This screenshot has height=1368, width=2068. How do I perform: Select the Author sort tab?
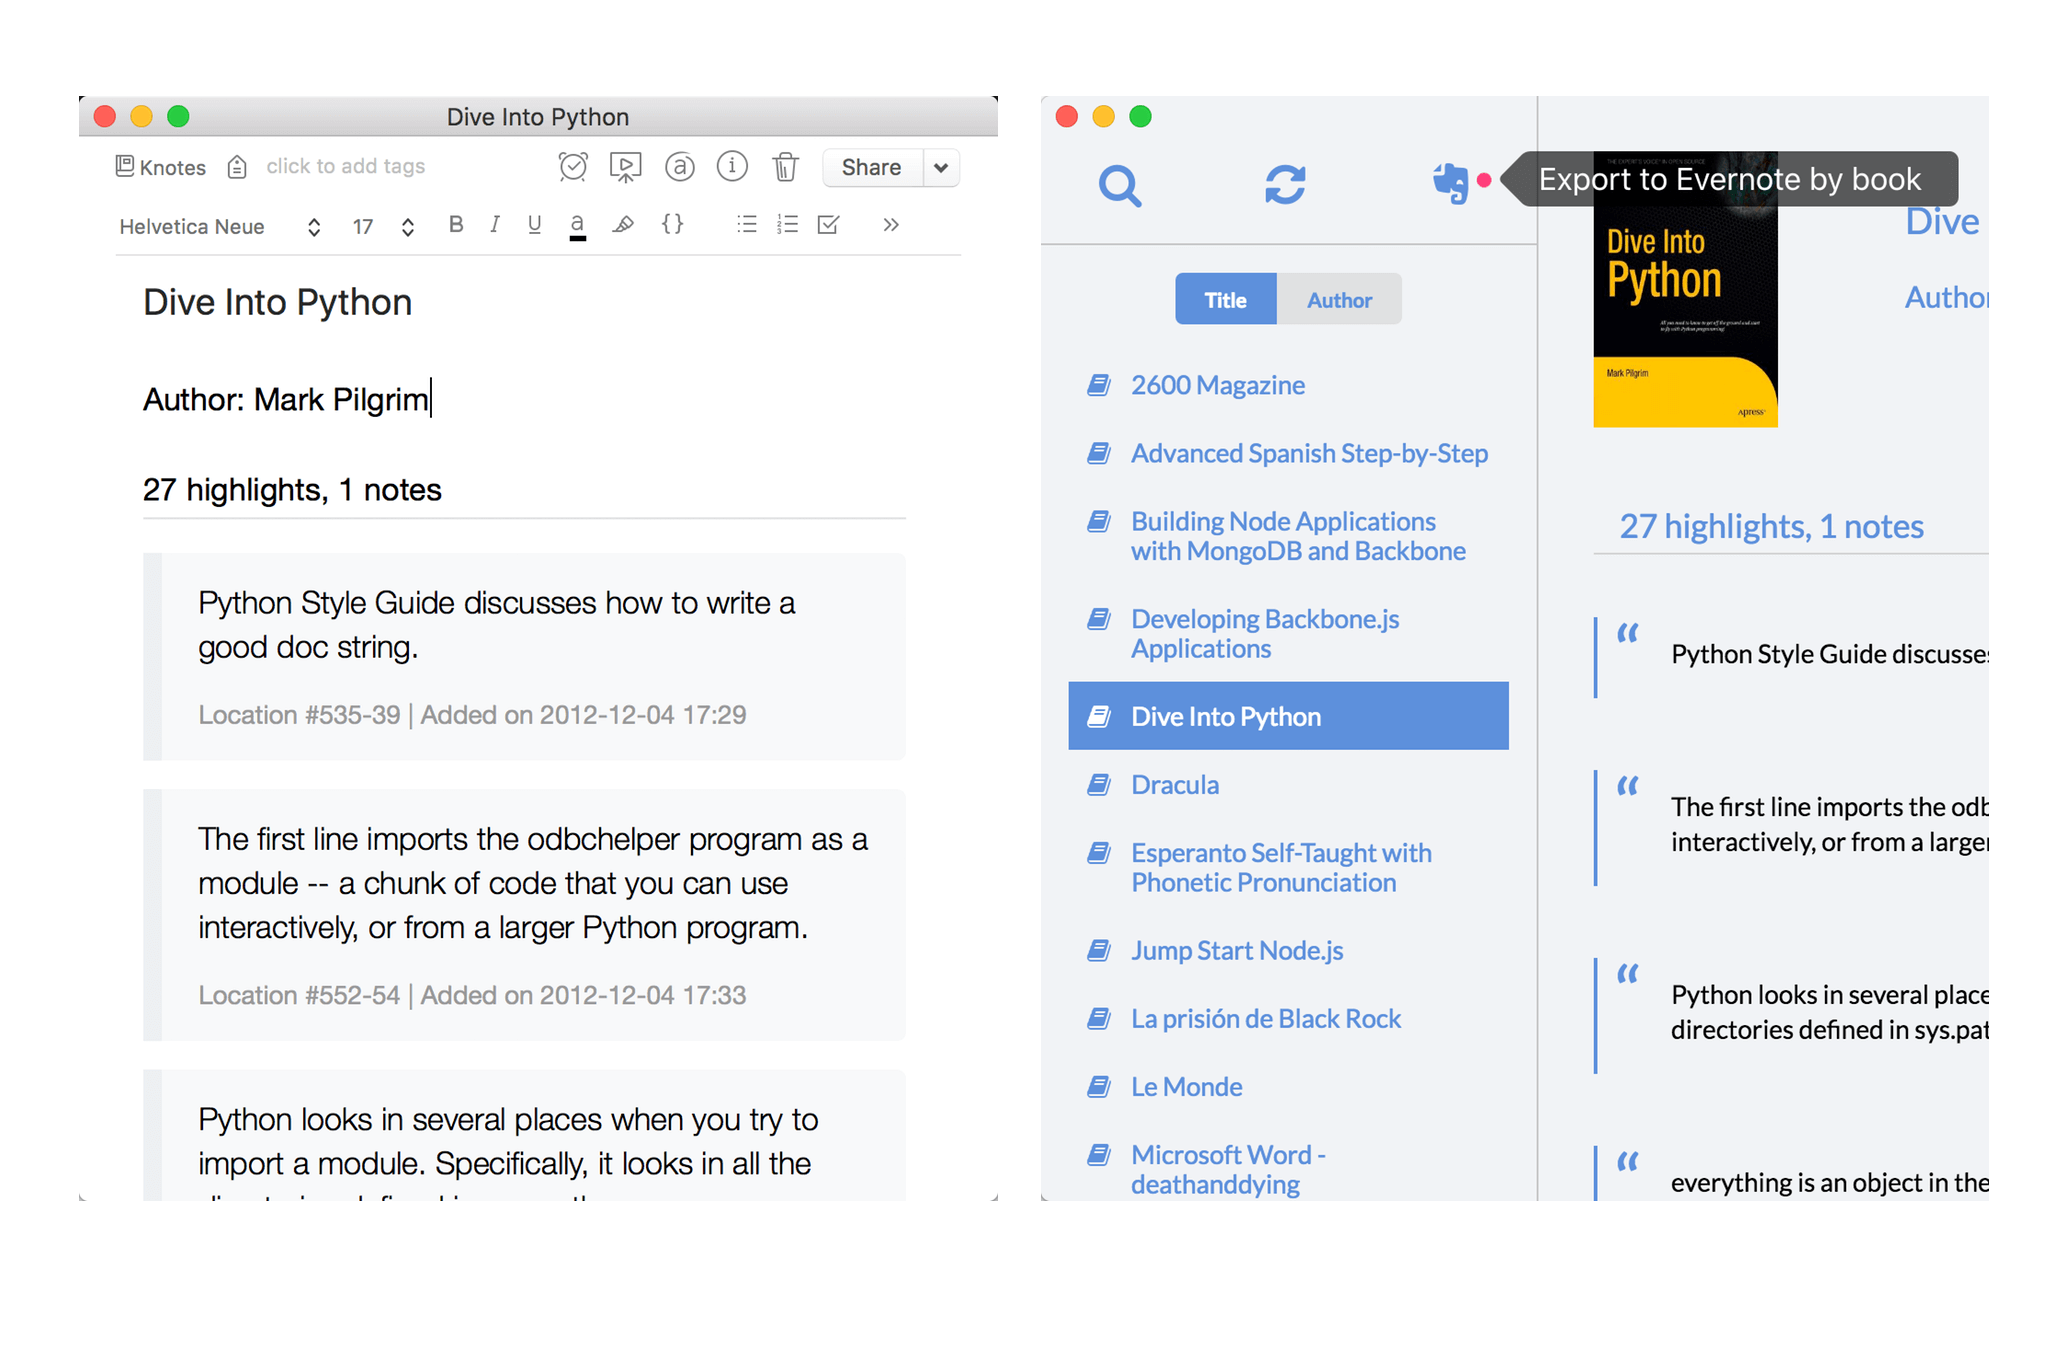click(1340, 299)
